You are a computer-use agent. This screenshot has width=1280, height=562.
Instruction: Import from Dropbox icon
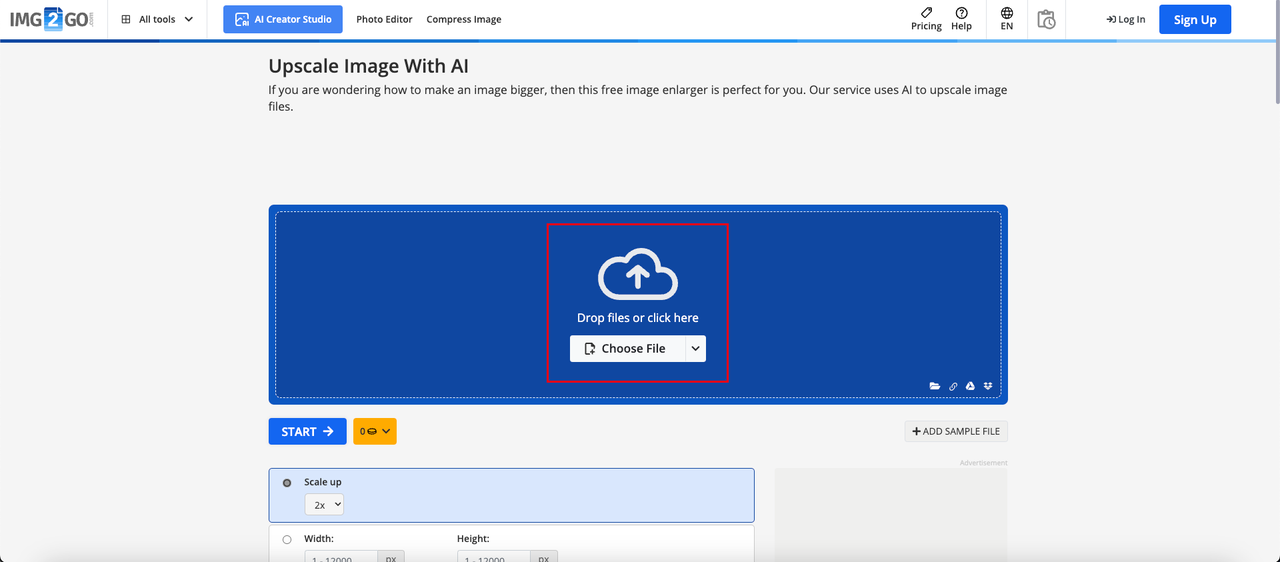point(988,386)
